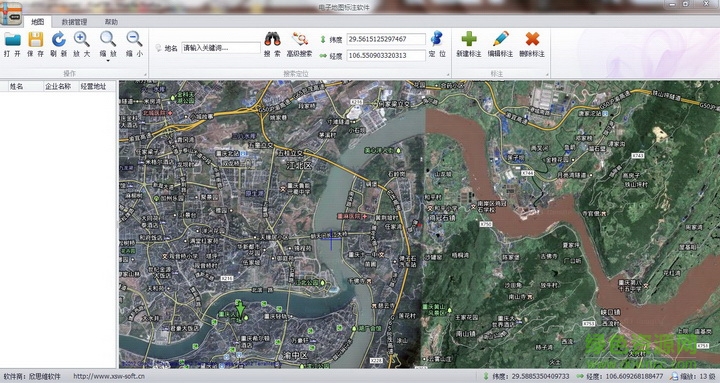
Task: Open the 帮助 tab
Action: [111, 22]
